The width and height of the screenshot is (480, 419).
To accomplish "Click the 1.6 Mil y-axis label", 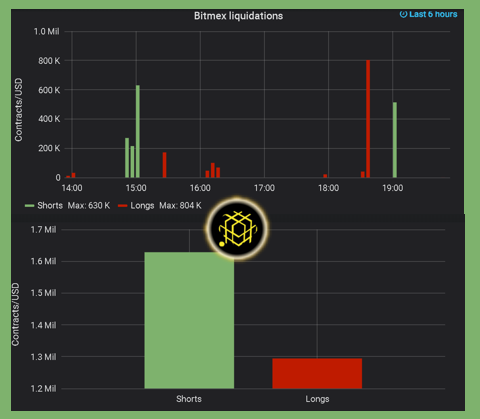I will [x=43, y=261].
